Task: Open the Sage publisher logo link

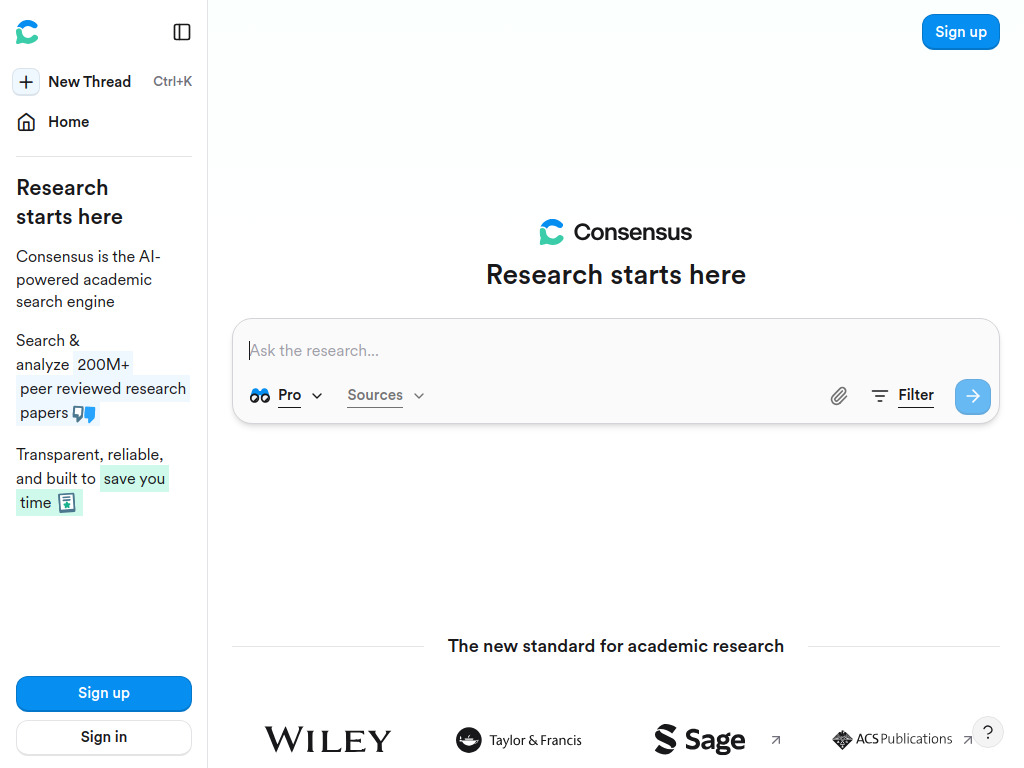Action: [700, 740]
